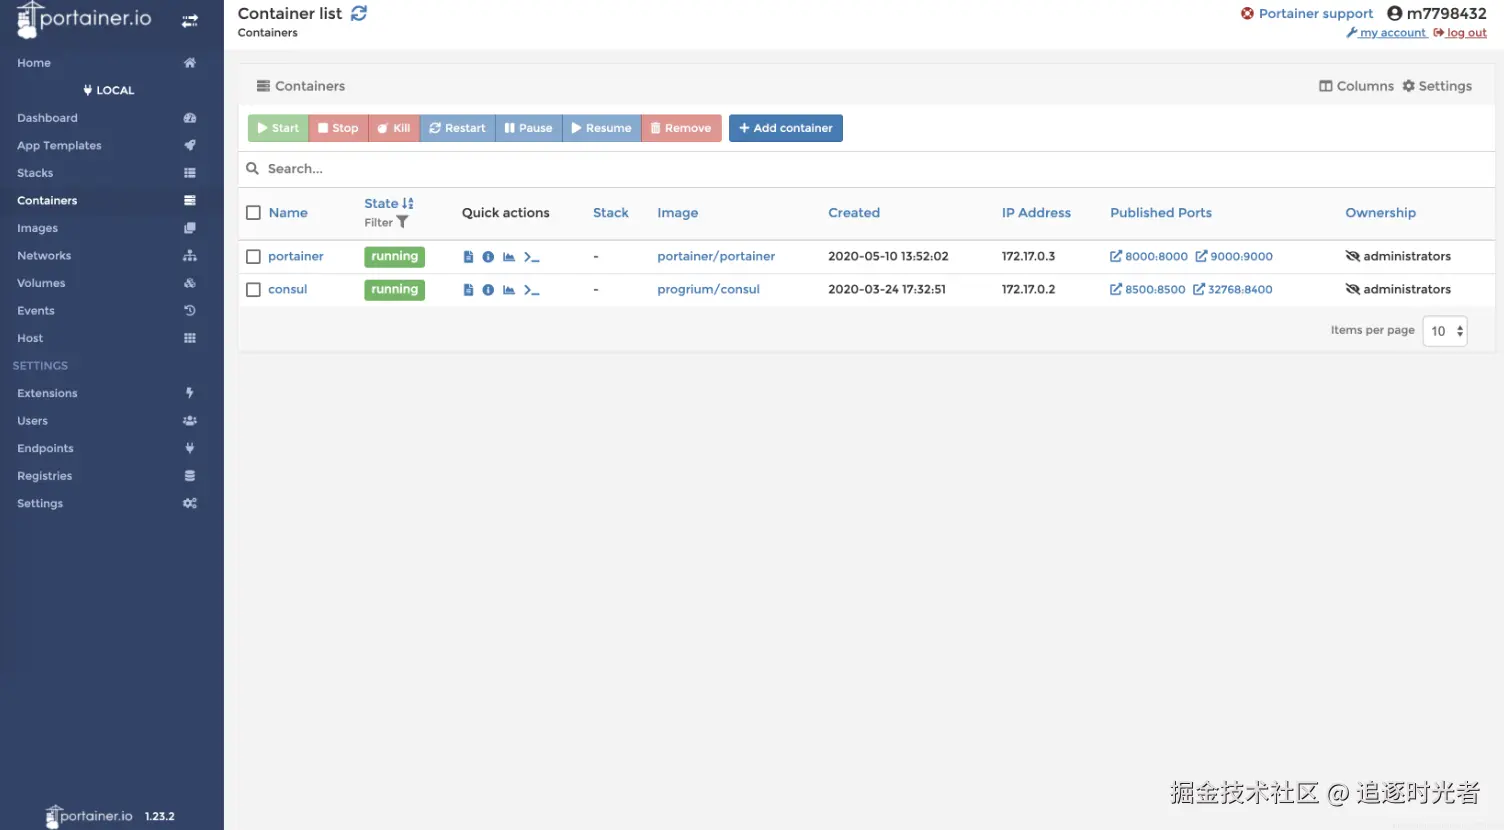
Task: Open the consul container name link
Action: coord(288,289)
